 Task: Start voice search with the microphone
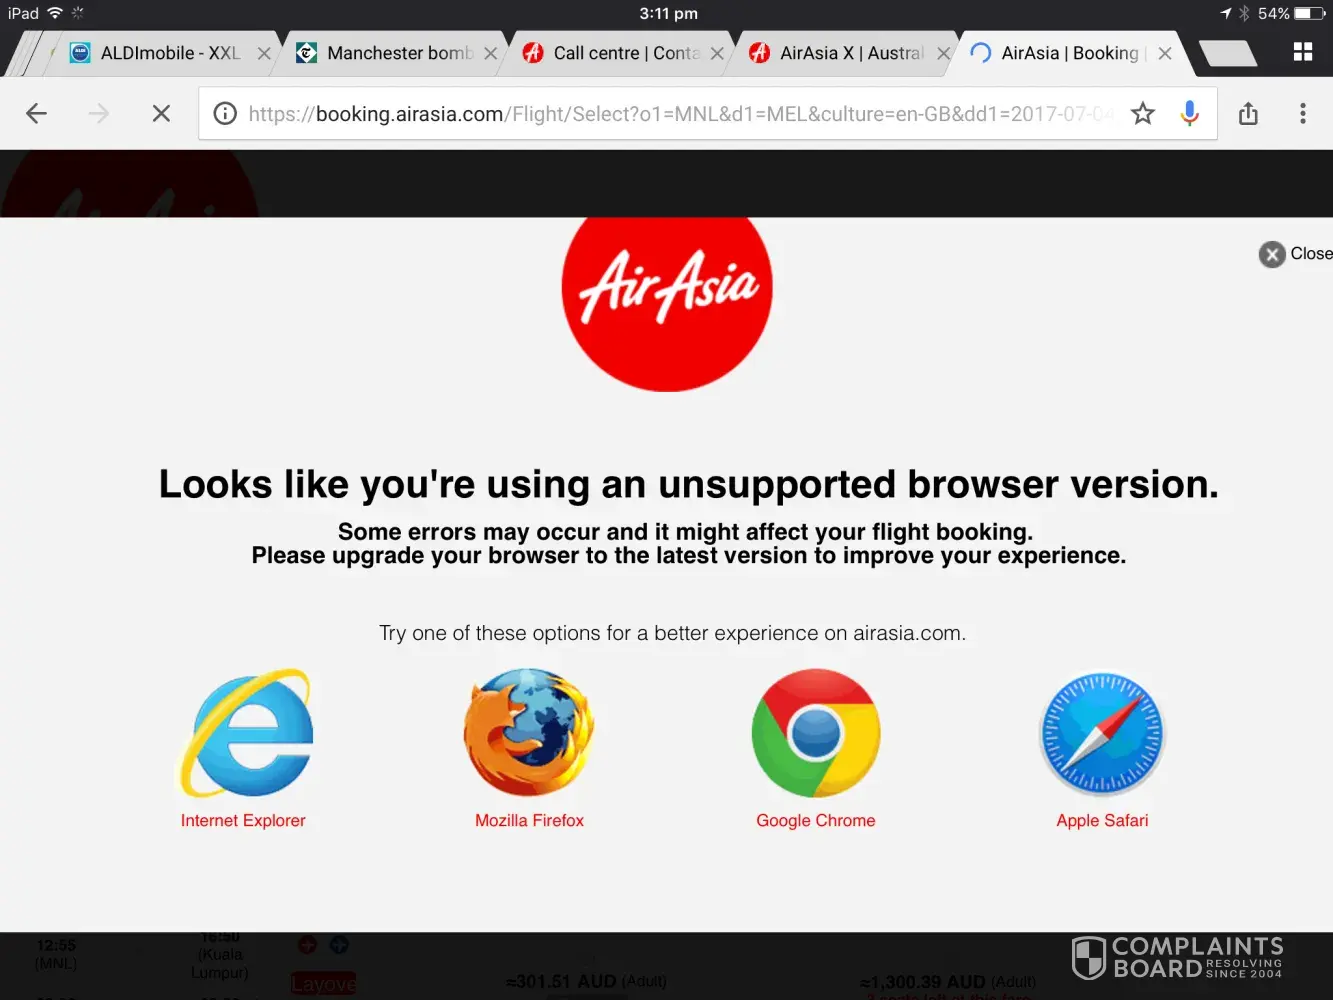tap(1189, 114)
